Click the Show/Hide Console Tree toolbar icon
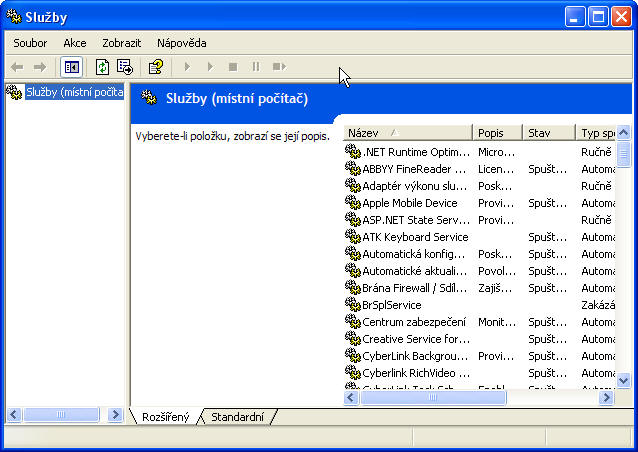This screenshot has width=638, height=452. (x=71, y=67)
